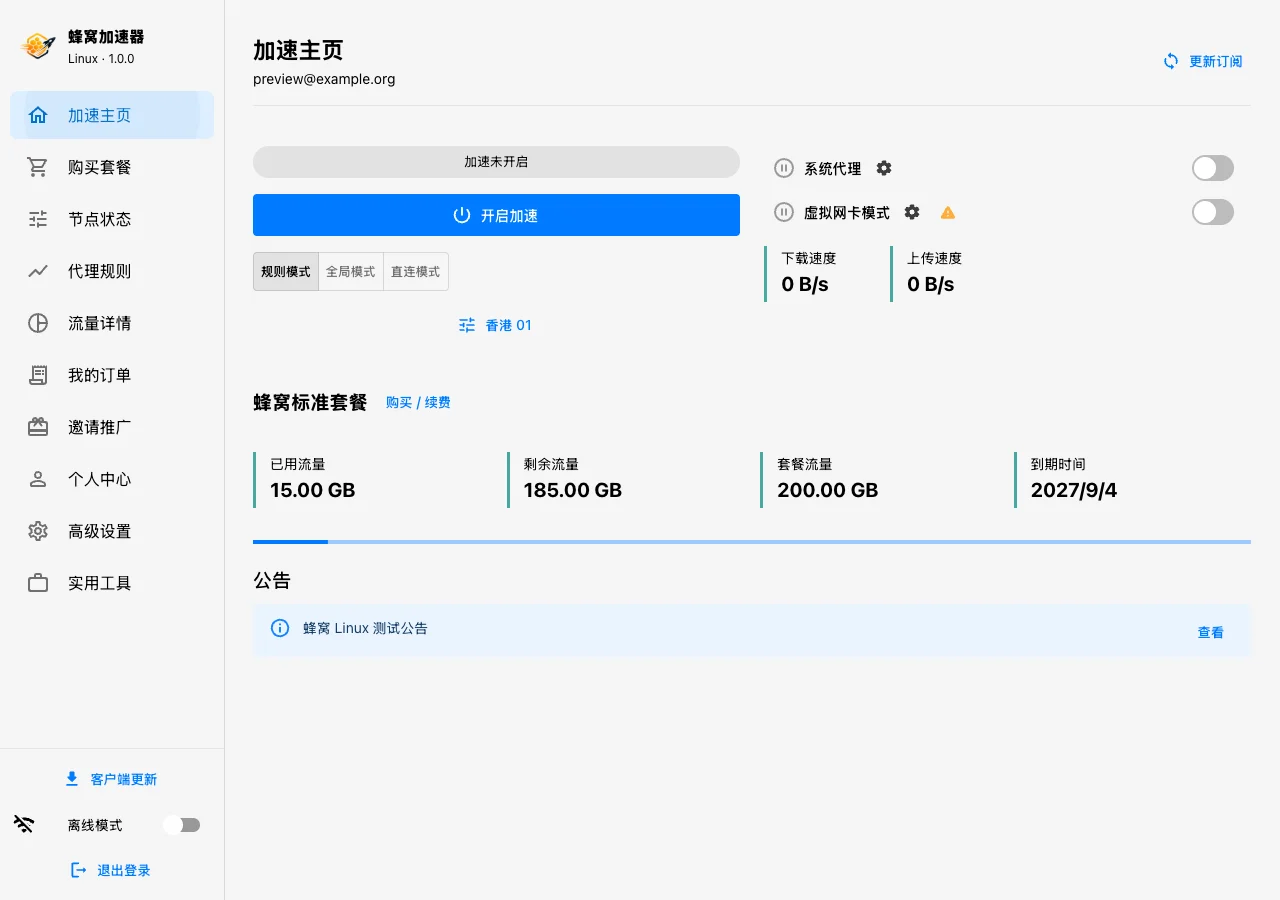Image resolution: width=1280 pixels, height=900 pixels.
Task: Open 节点状态 in the sidebar
Action: 112,219
